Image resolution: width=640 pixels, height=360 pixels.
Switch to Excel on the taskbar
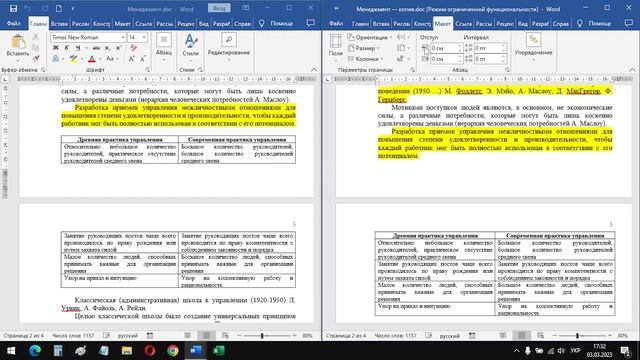point(219,351)
